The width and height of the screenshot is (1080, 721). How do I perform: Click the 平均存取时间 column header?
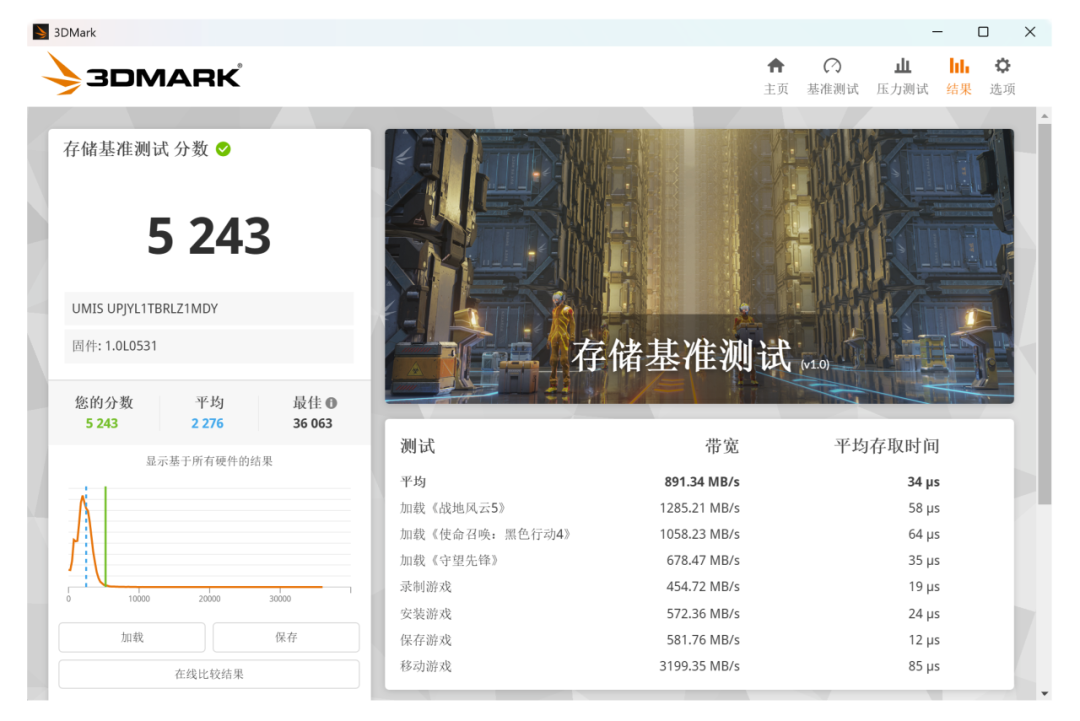(887, 446)
